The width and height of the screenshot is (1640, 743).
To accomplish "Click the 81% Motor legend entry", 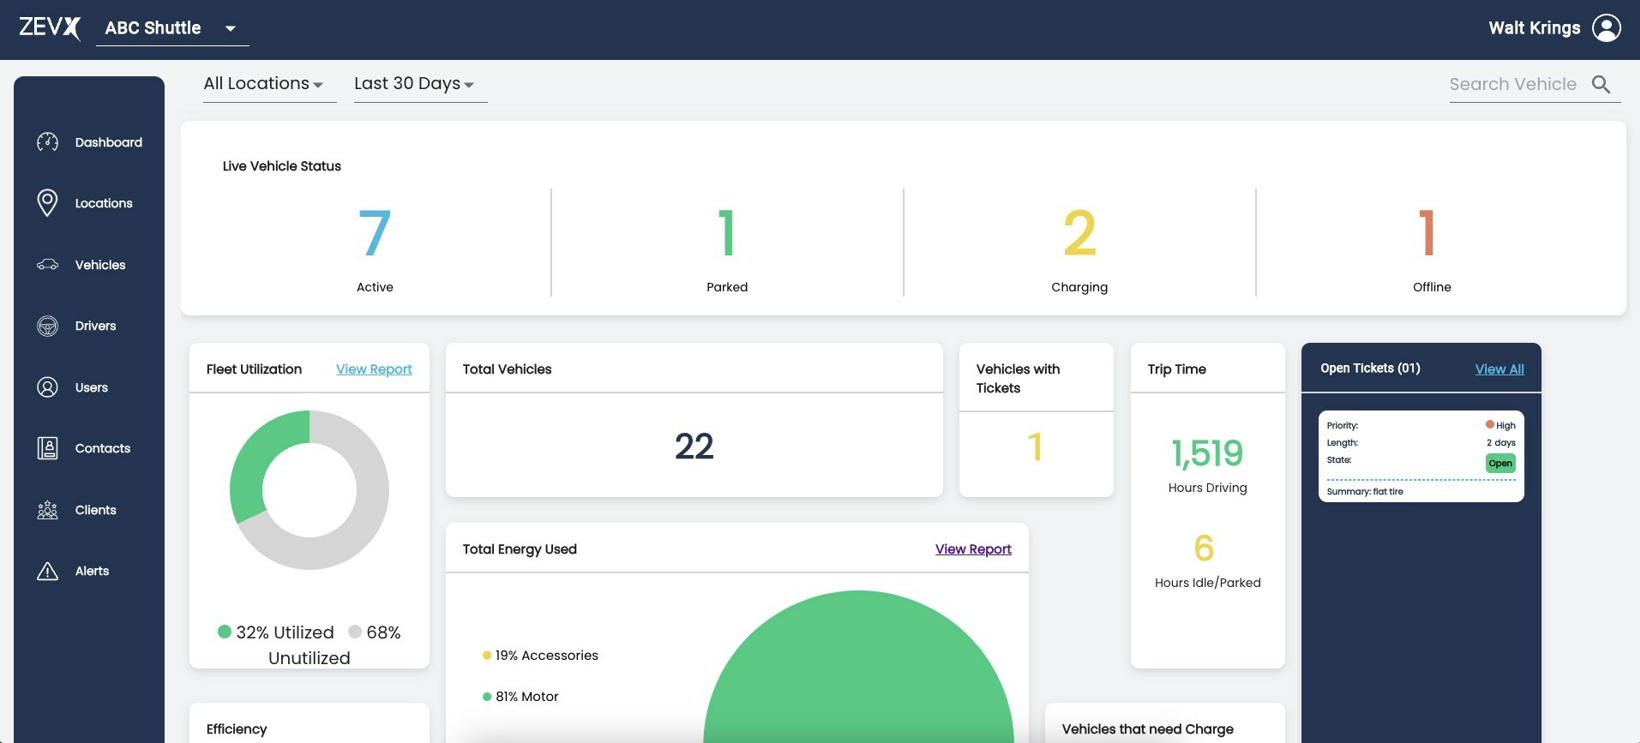I will coord(520,697).
